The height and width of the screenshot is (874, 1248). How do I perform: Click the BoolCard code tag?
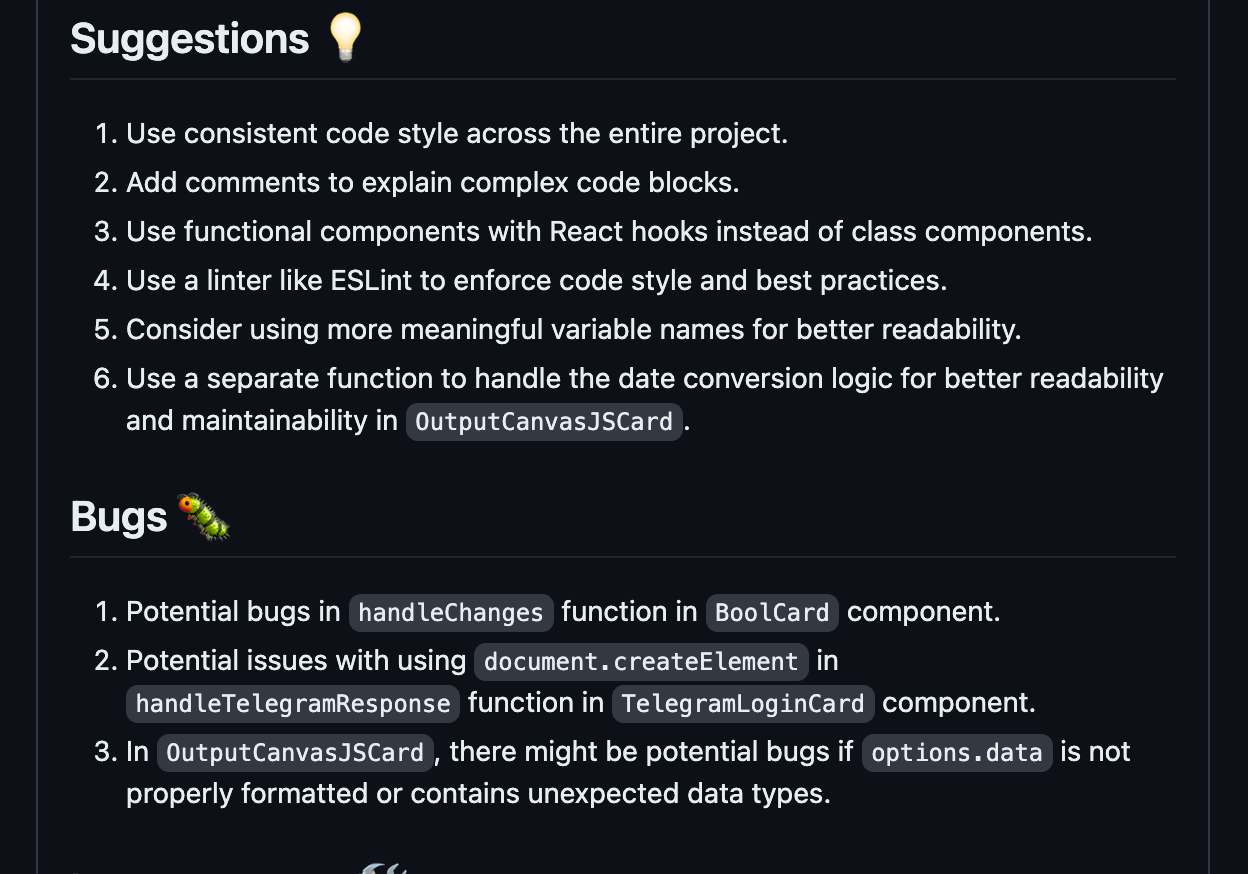(772, 613)
